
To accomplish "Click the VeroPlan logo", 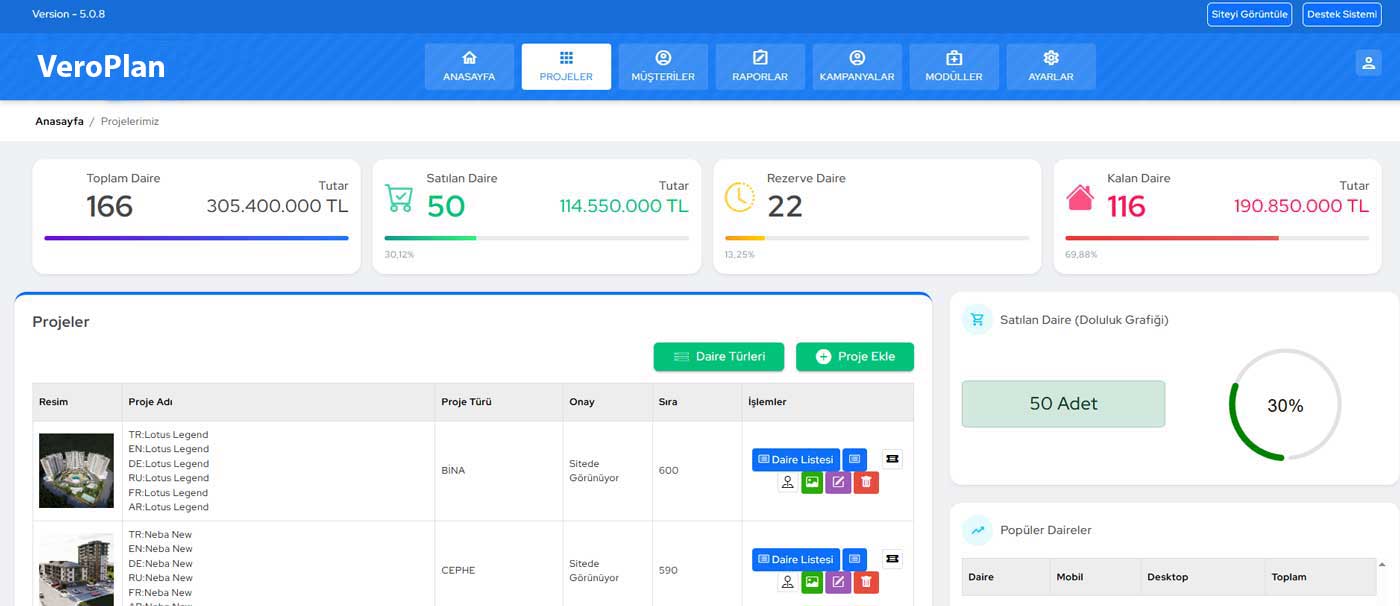I will 101,66.
